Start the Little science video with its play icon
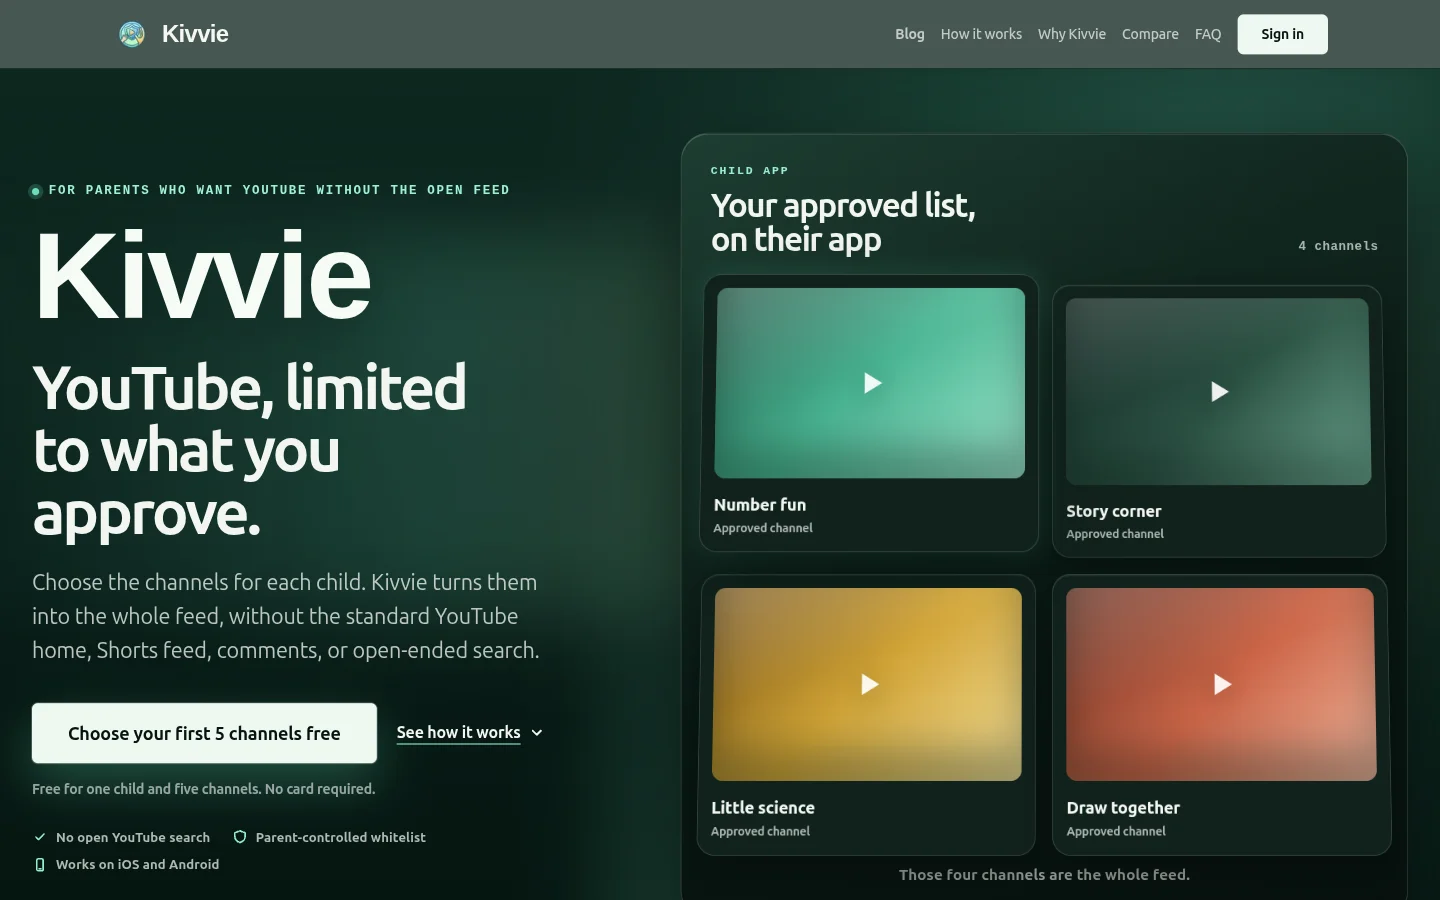Screen dimensions: 1440x900 tap(869, 684)
